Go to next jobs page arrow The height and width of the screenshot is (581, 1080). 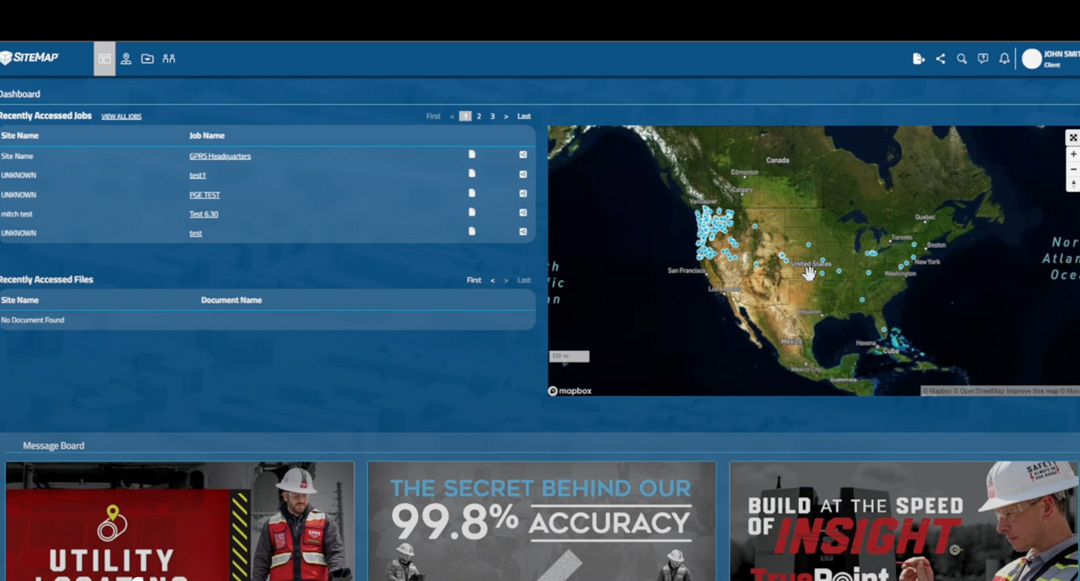[x=506, y=116]
